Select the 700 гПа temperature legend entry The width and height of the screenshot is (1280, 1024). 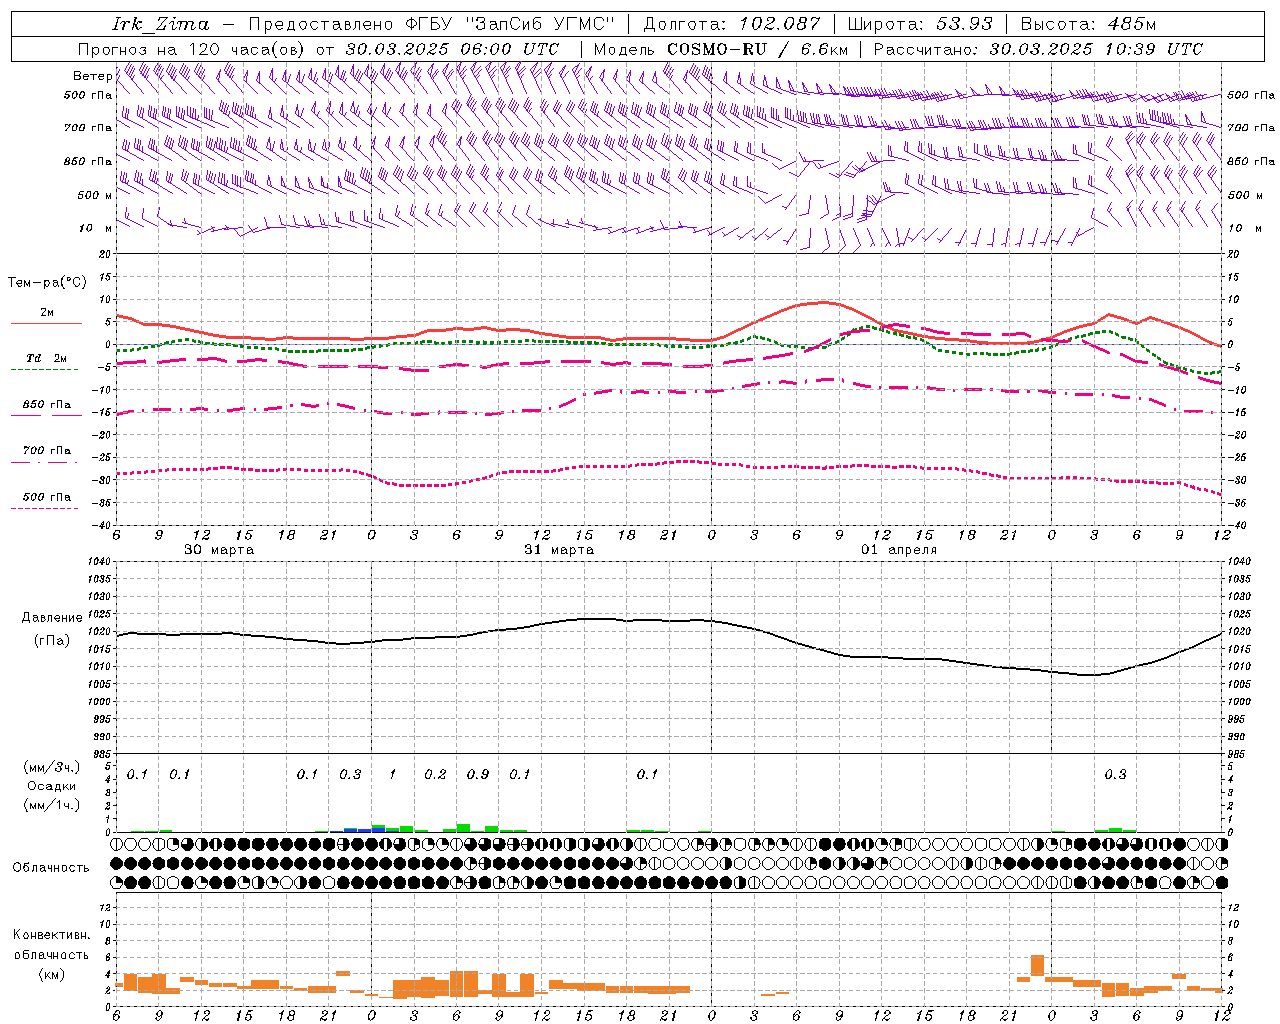coord(46,451)
